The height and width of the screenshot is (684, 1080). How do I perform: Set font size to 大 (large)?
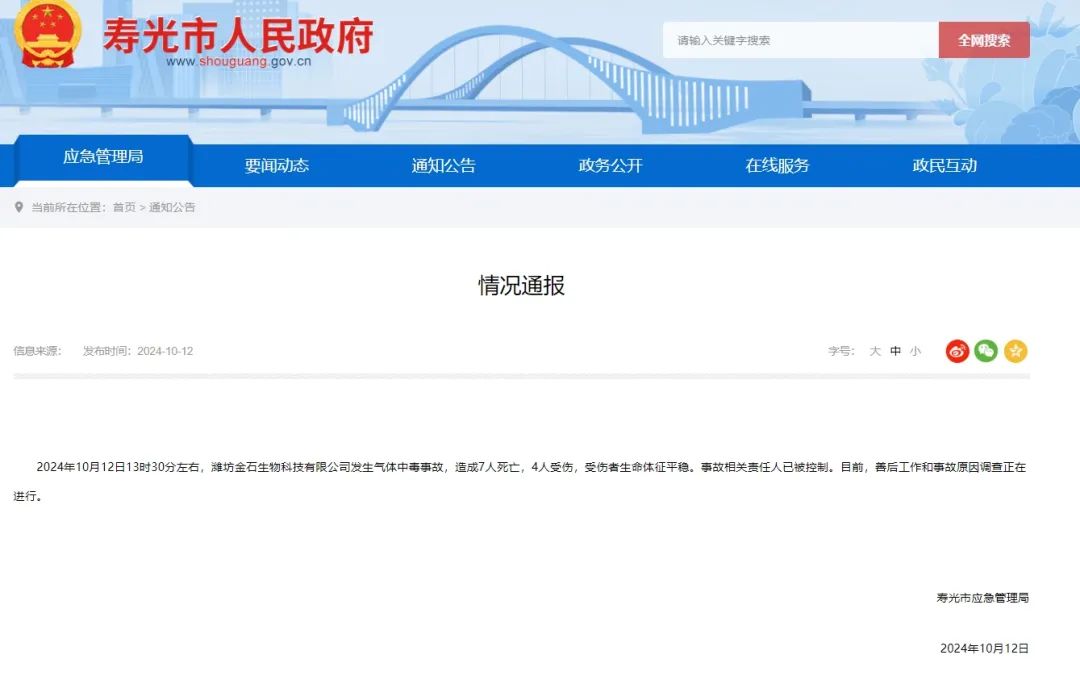(875, 351)
